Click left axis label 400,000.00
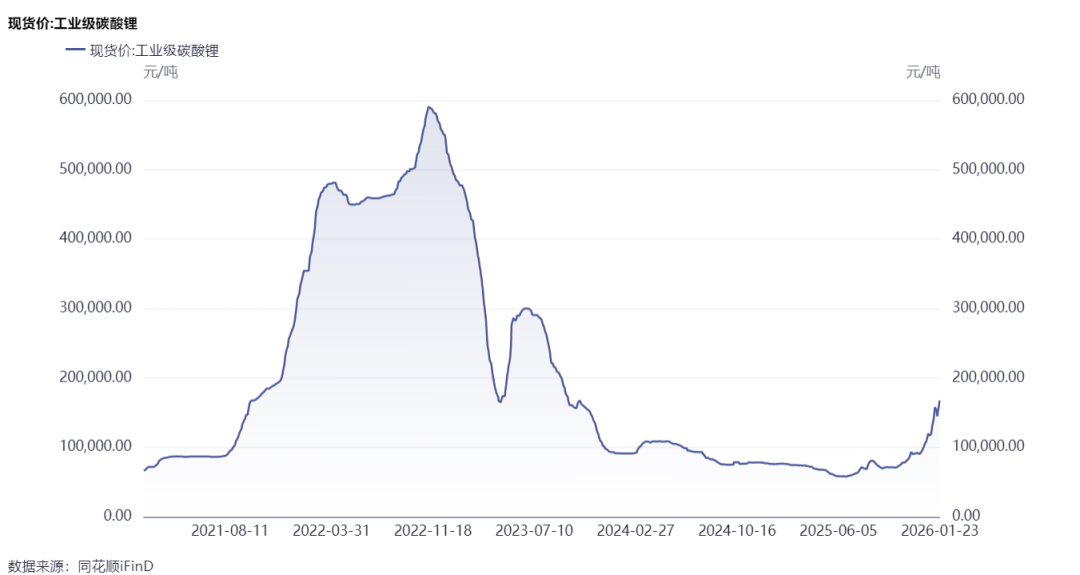The width and height of the screenshot is (1080, 575). click(x=95, y=238)
